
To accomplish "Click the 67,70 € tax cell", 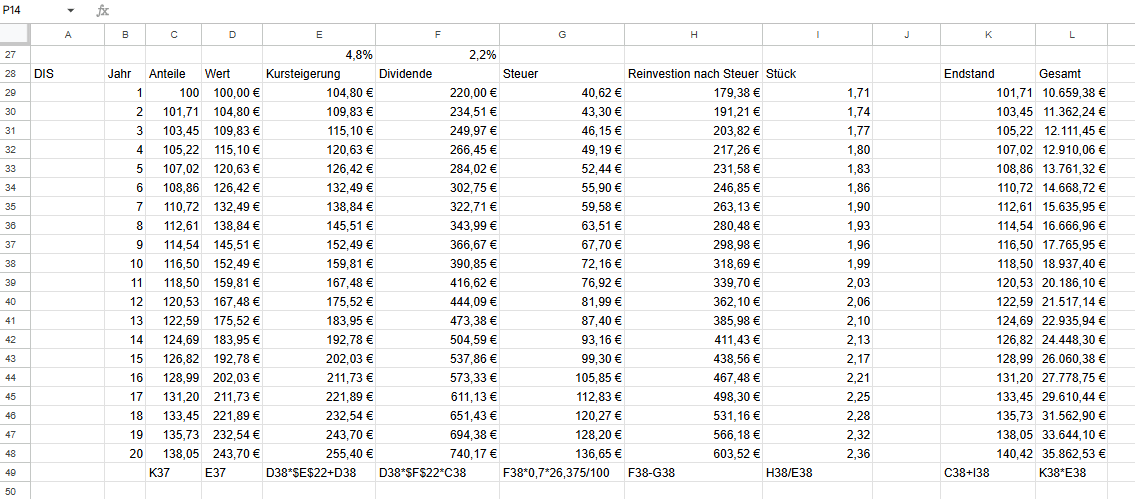I will point(562,244).
